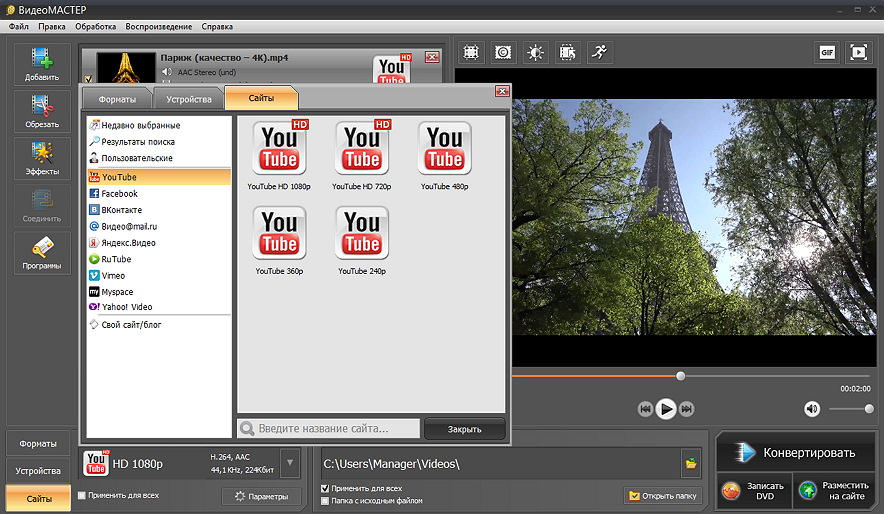Take a snapshot with the camera icon
The width and height of the screenshot is (884, 514).
pyautogui.click(x=504, y=52)
